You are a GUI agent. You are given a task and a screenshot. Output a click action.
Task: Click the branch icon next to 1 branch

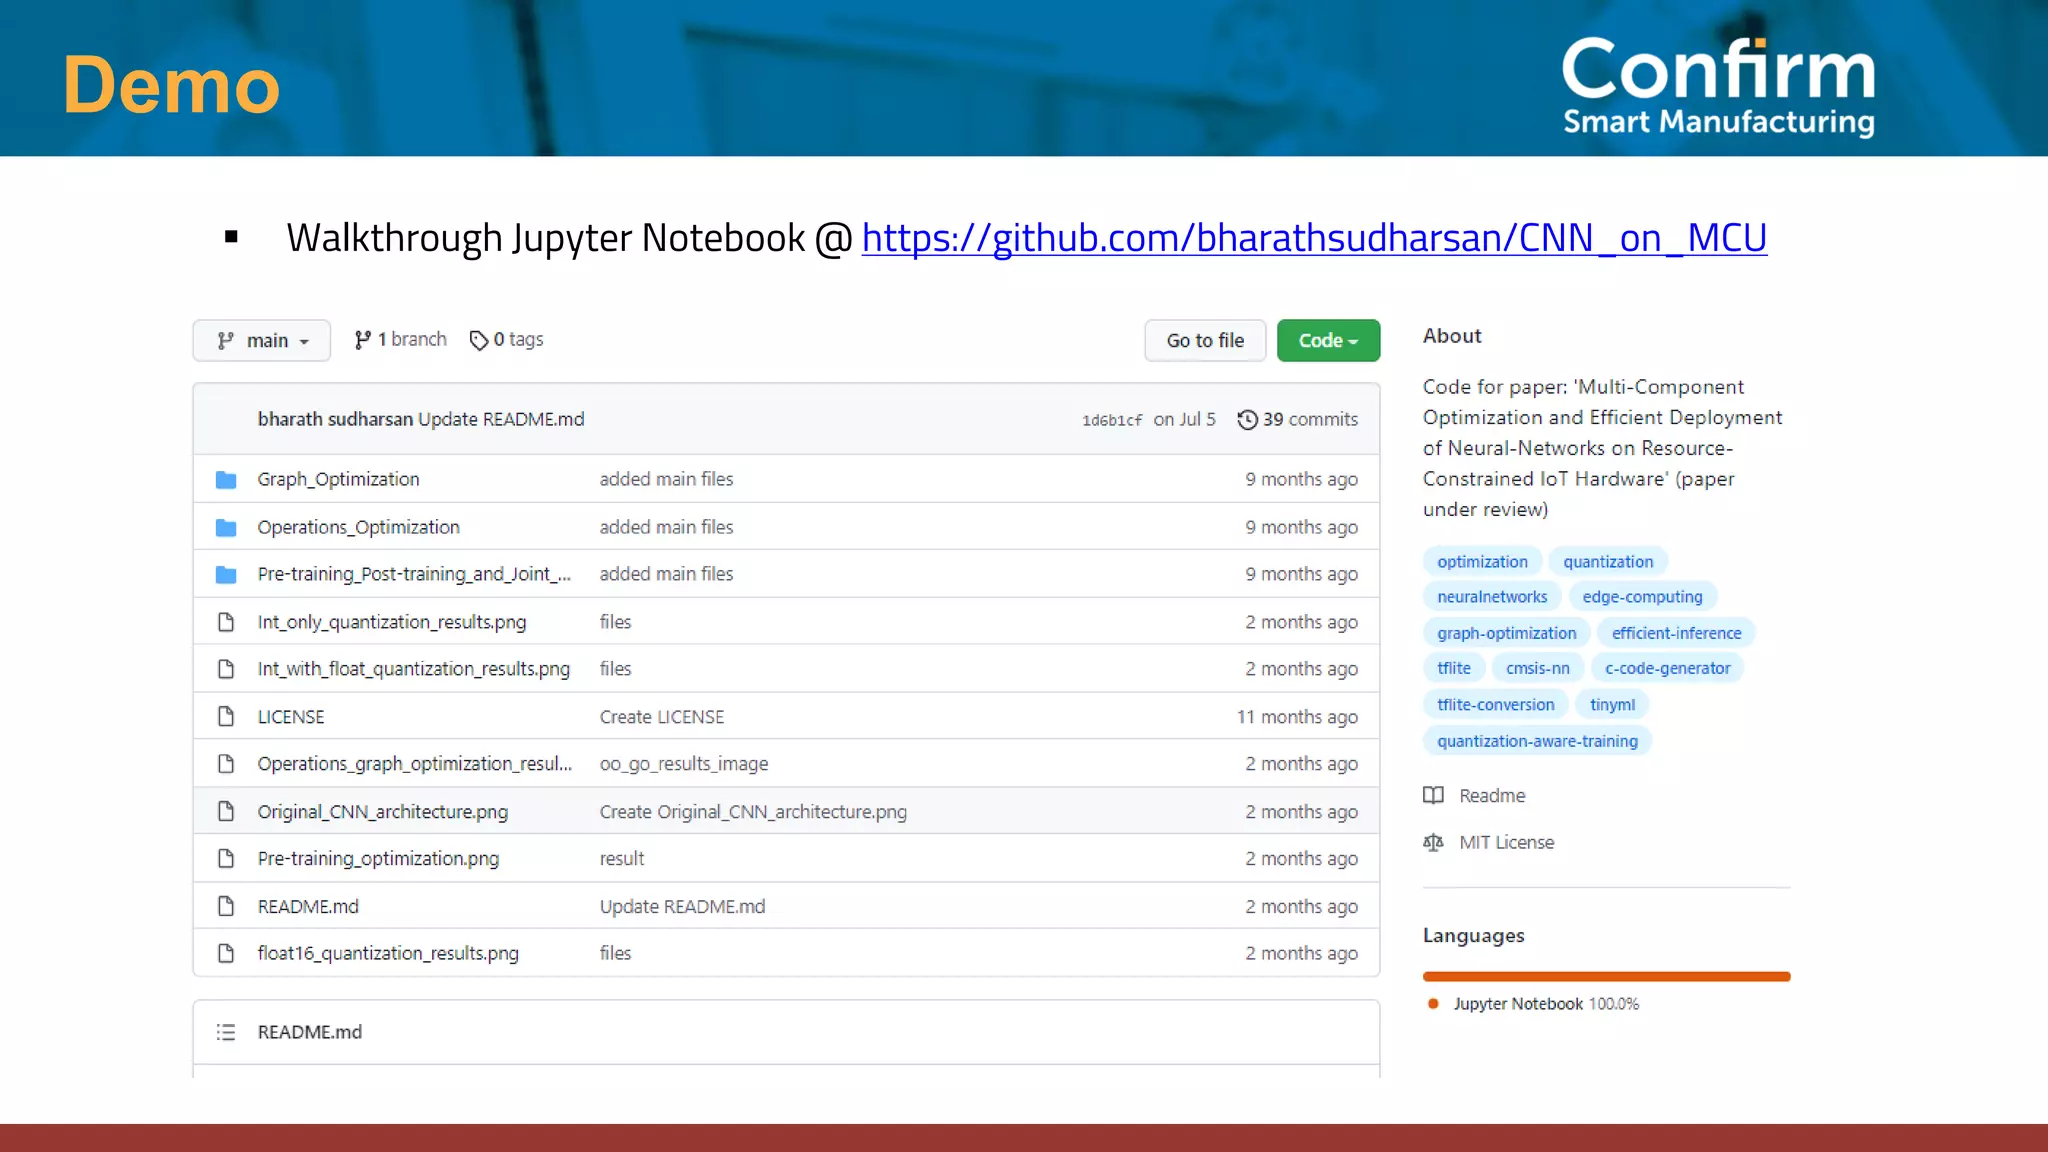362,340
